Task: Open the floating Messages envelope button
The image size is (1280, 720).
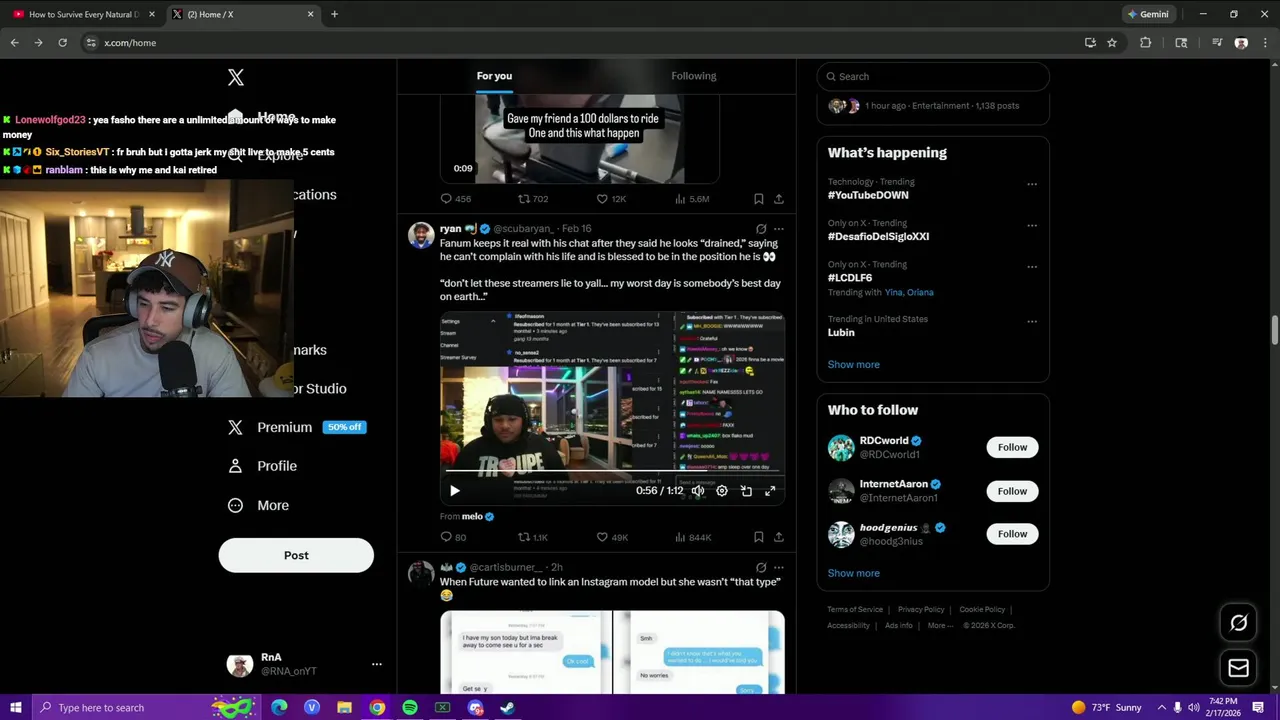Action: coord(1238,668)
